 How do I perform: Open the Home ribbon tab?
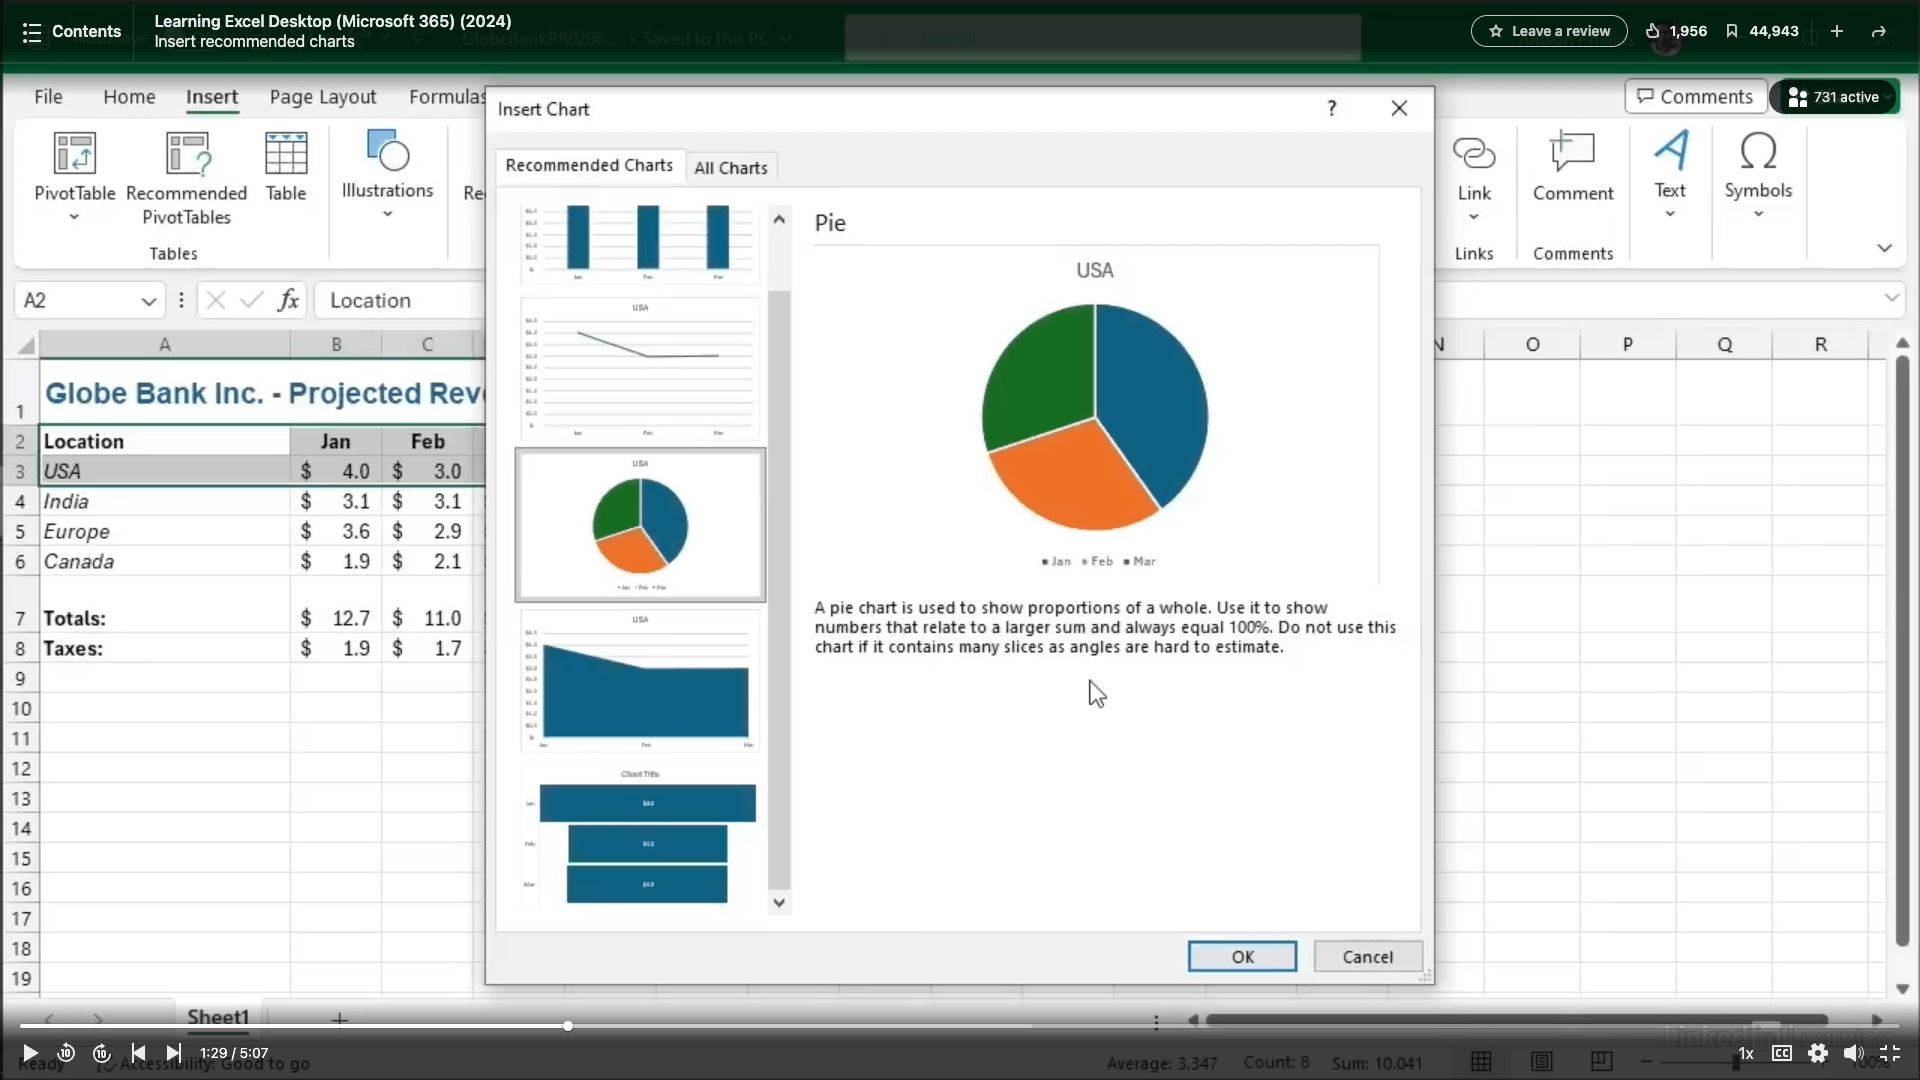(x=129, y=97)
